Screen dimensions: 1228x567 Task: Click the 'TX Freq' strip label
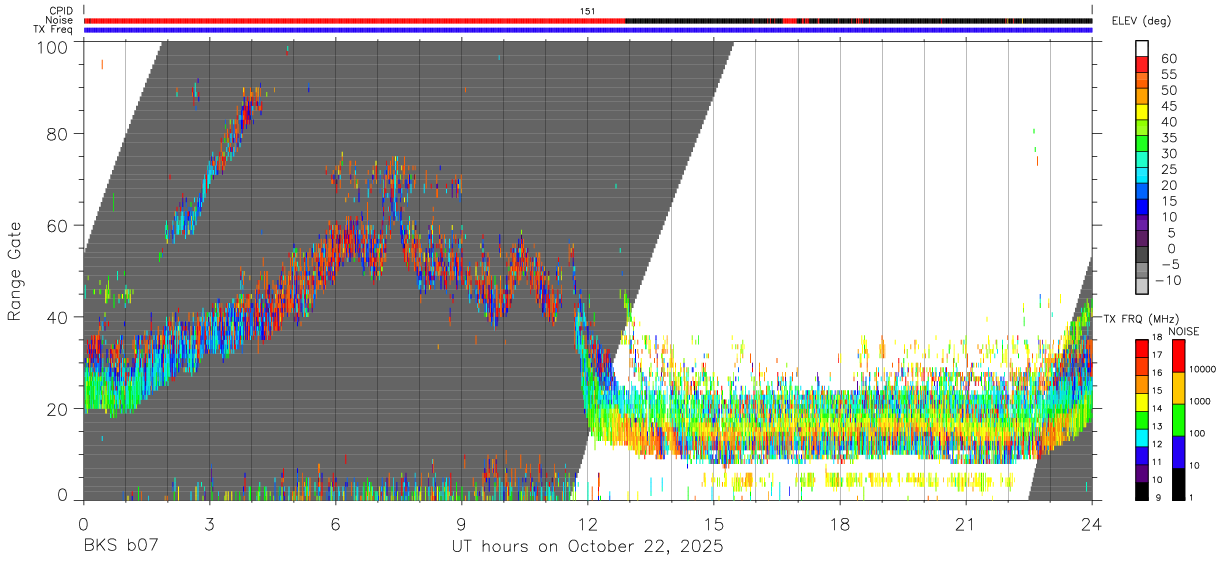pos(55,30)
